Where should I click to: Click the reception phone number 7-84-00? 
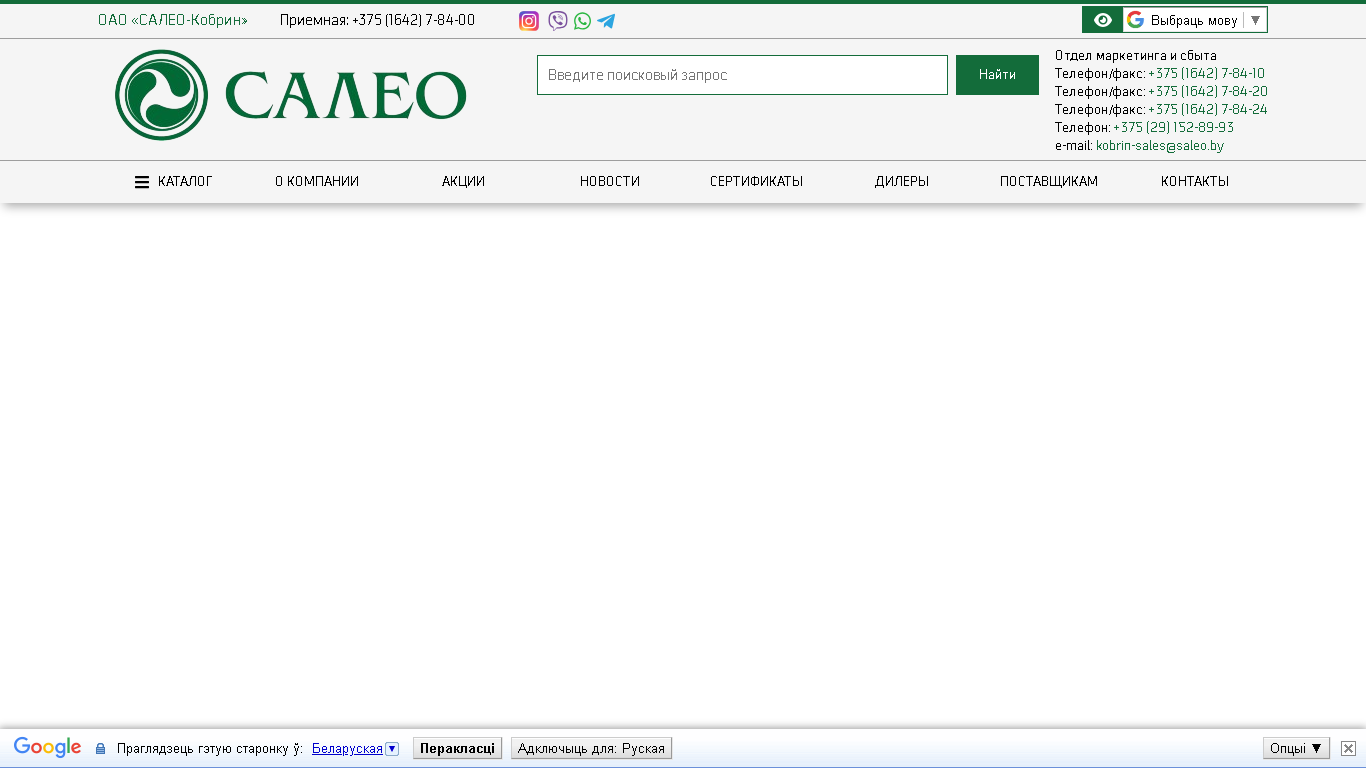(413, 20)
